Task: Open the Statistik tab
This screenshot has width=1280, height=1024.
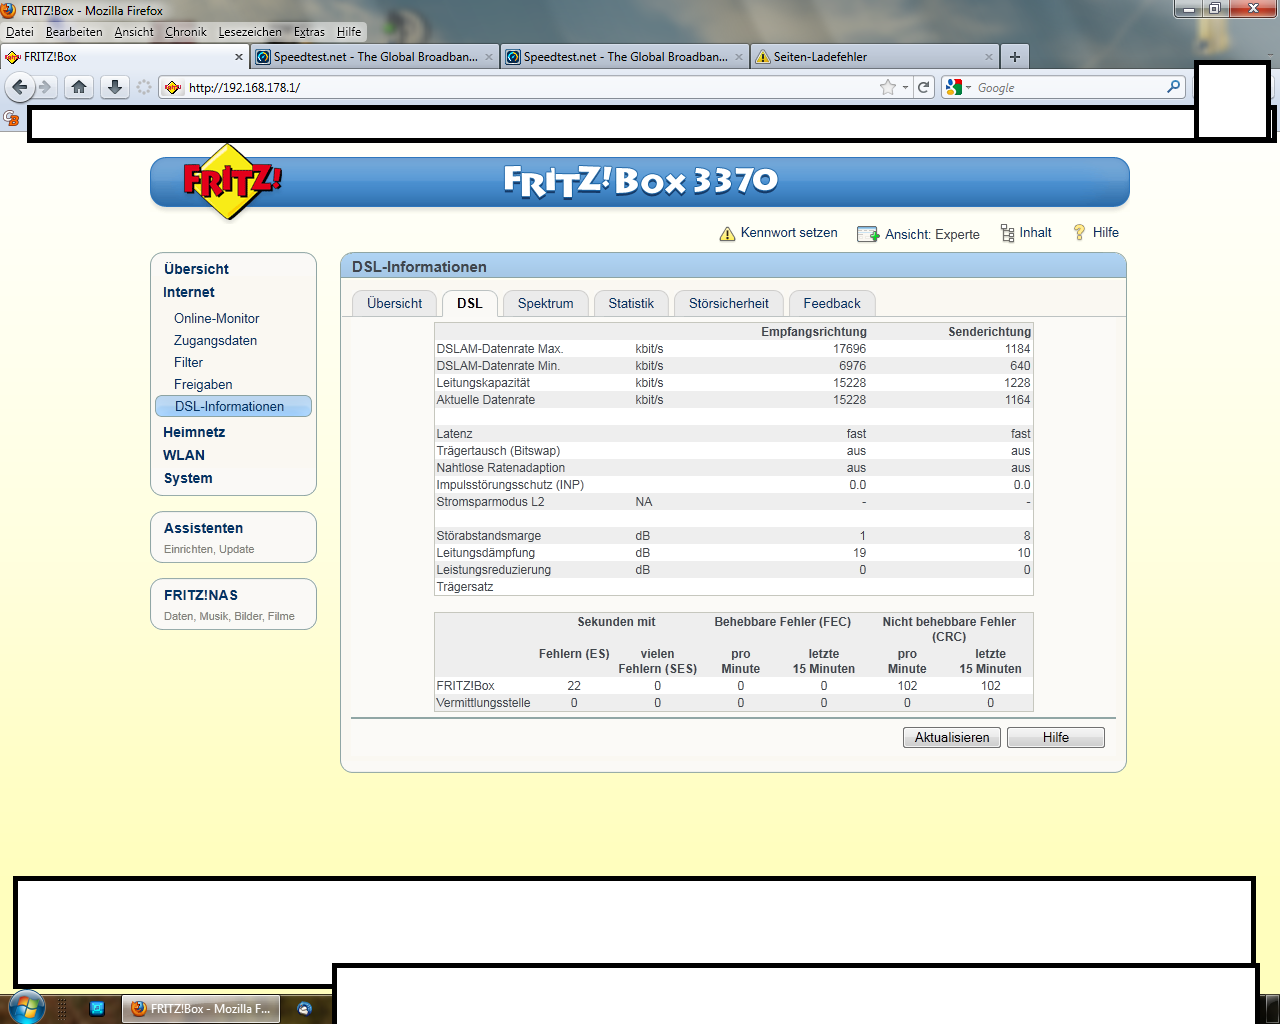Action: pos(631,303)
